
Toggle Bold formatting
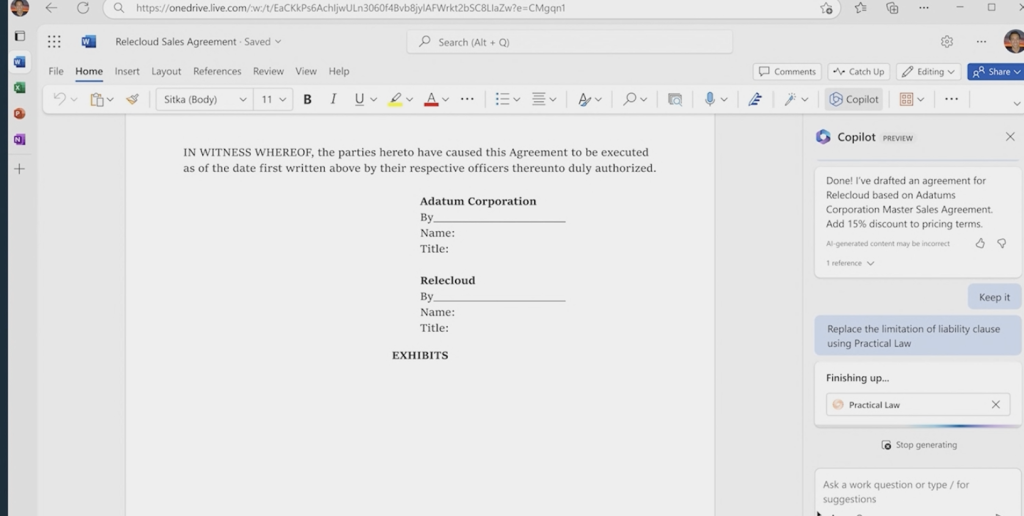307,99
